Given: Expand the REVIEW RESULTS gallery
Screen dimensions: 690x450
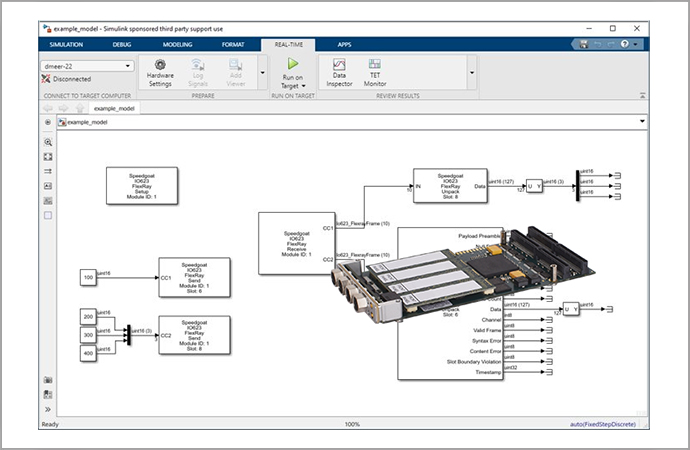Looking at the screenshot, I should point(472,73).
